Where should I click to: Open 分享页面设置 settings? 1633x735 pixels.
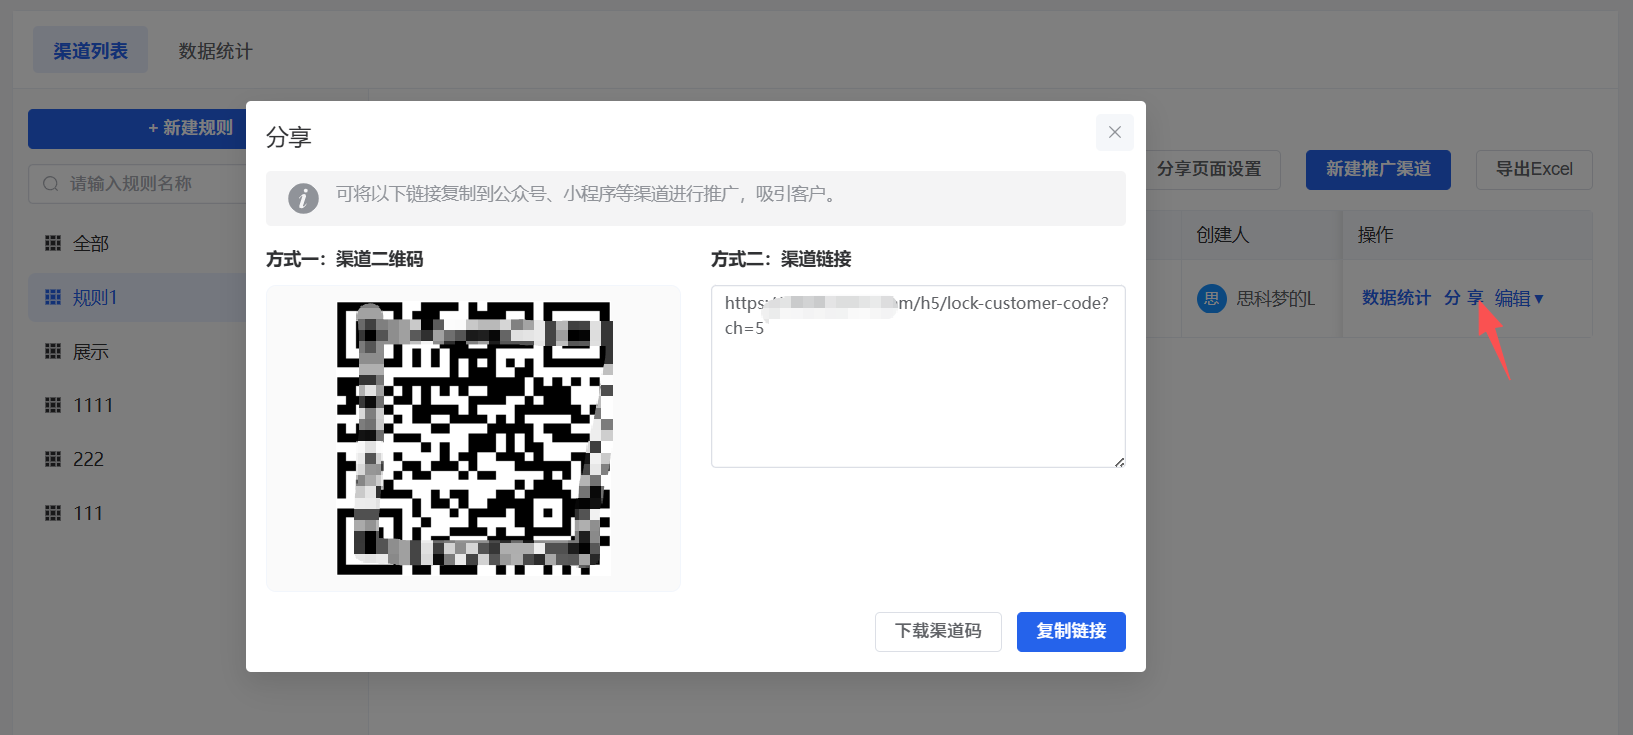[1212, 170]
